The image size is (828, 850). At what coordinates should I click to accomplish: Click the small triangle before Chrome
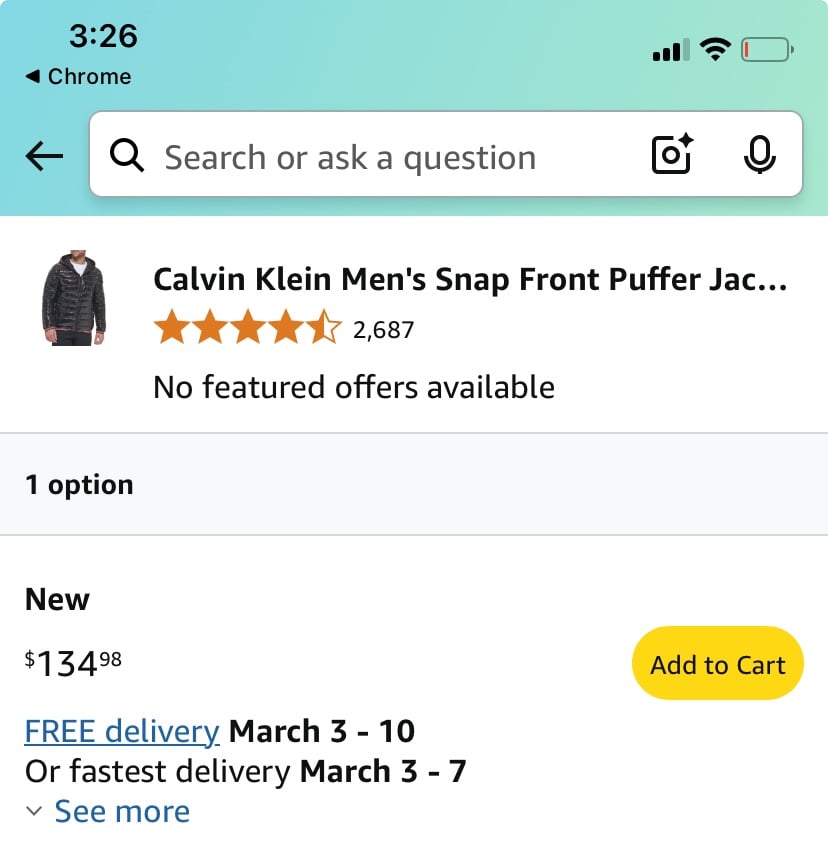point(33,76)
